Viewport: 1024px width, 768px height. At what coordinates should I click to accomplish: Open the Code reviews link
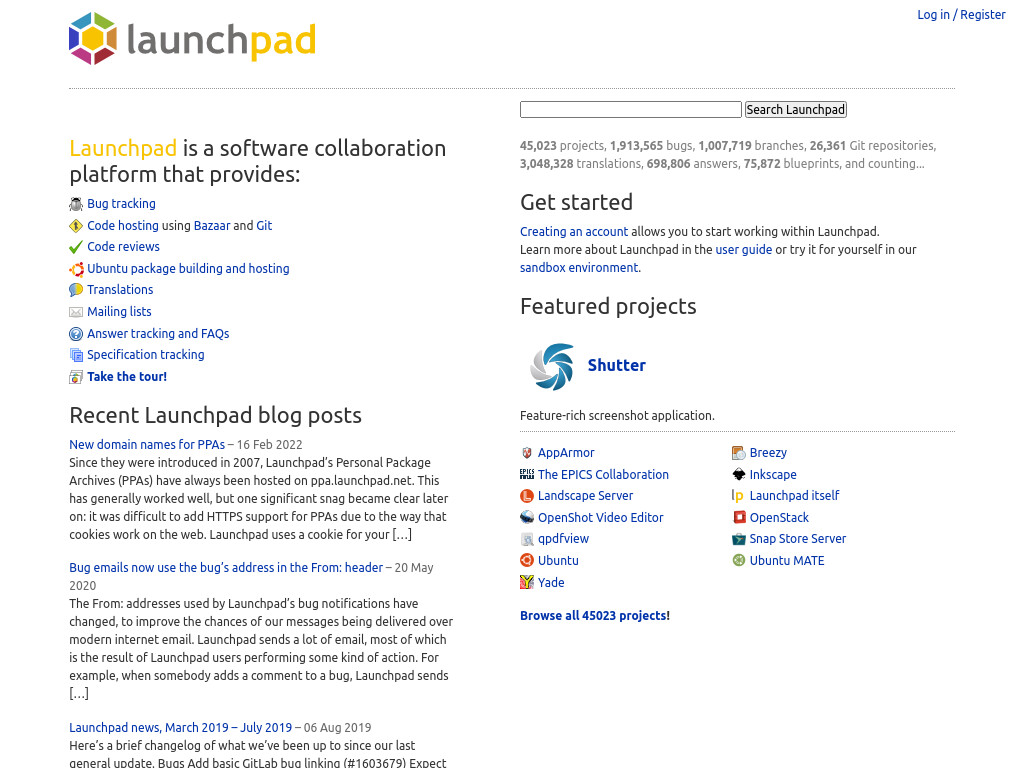(x=123, y=247)
